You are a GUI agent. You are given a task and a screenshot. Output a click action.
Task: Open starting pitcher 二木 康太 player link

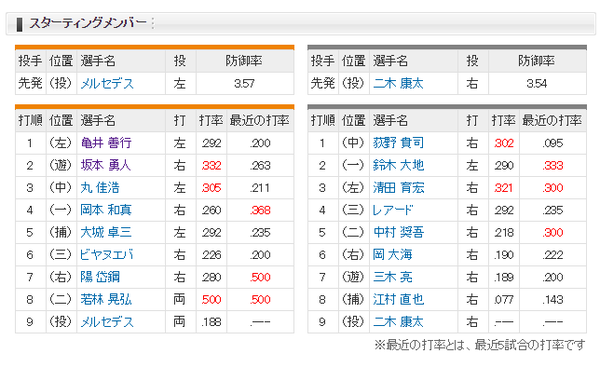coord(398,83)
